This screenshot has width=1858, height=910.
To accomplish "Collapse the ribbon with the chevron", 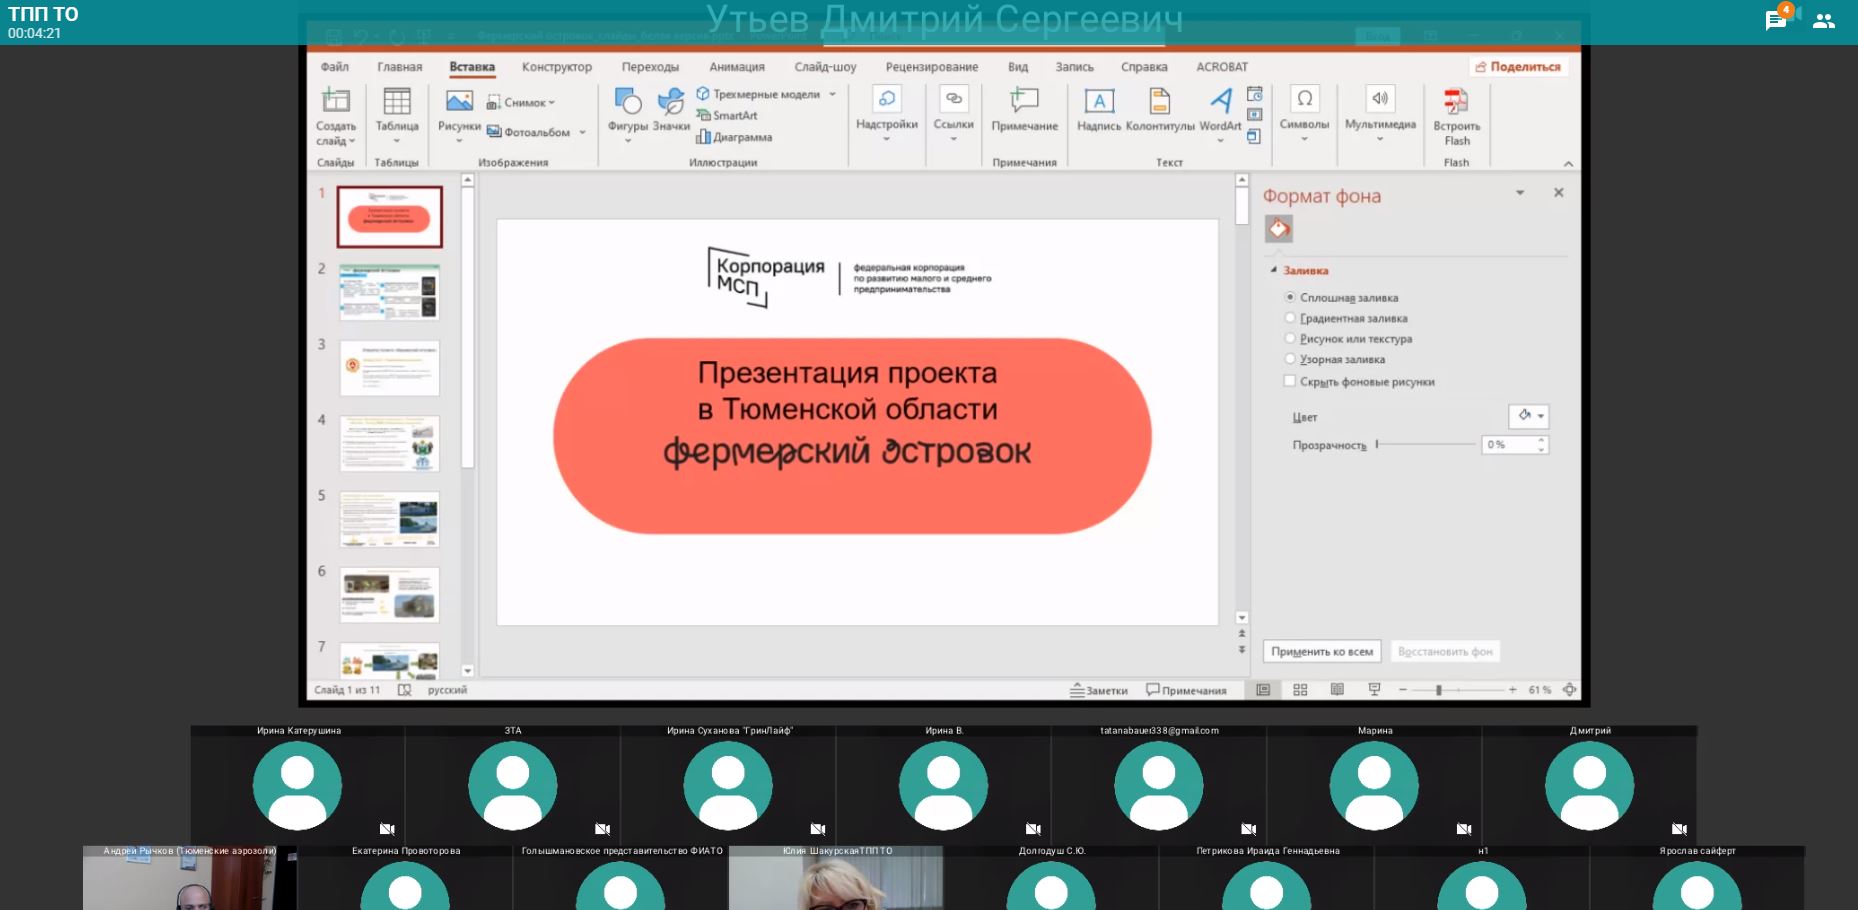I will pos(1568,164).
